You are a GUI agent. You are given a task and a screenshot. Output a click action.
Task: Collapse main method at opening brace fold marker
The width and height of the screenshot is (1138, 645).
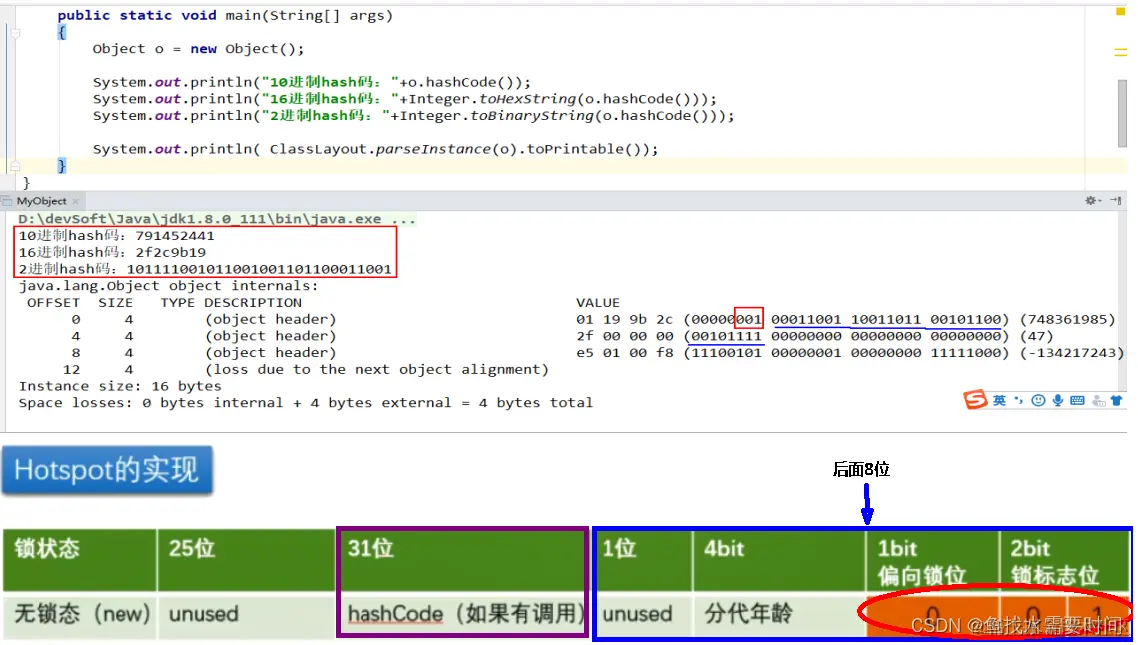click(x=15, y=33)
